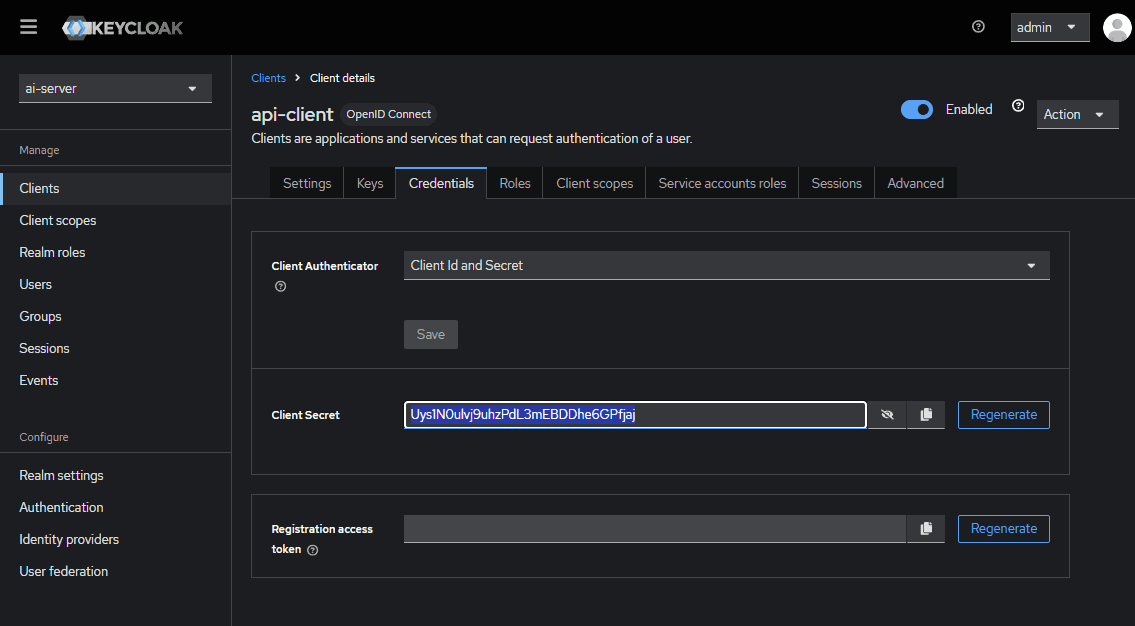Click Client Authenticator help icon
Image resolution: width=1135 pixels, height=626 pixels.
pos(281,287)
